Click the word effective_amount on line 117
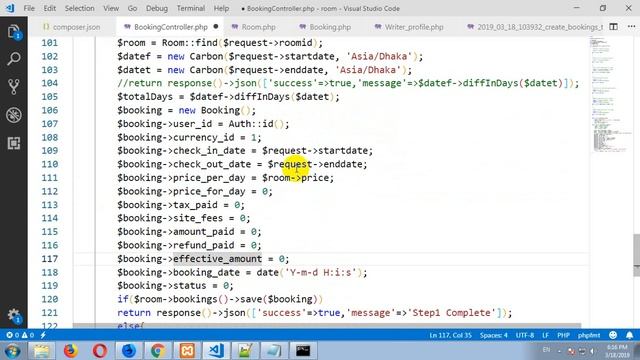This screenshot has height=360, width=640. click(218, 259)
